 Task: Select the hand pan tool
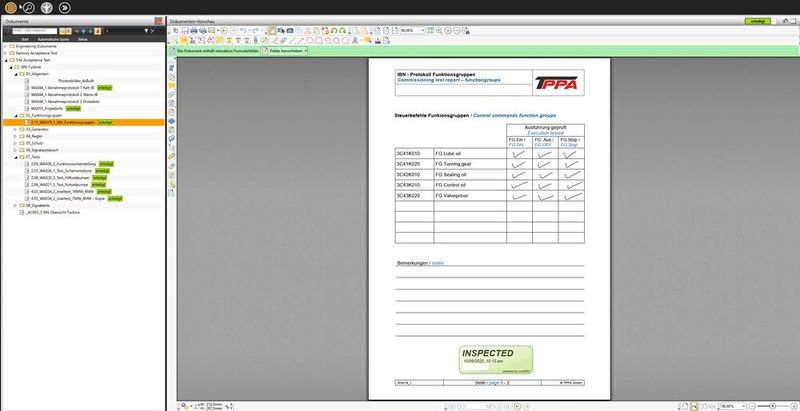[272, 31]
